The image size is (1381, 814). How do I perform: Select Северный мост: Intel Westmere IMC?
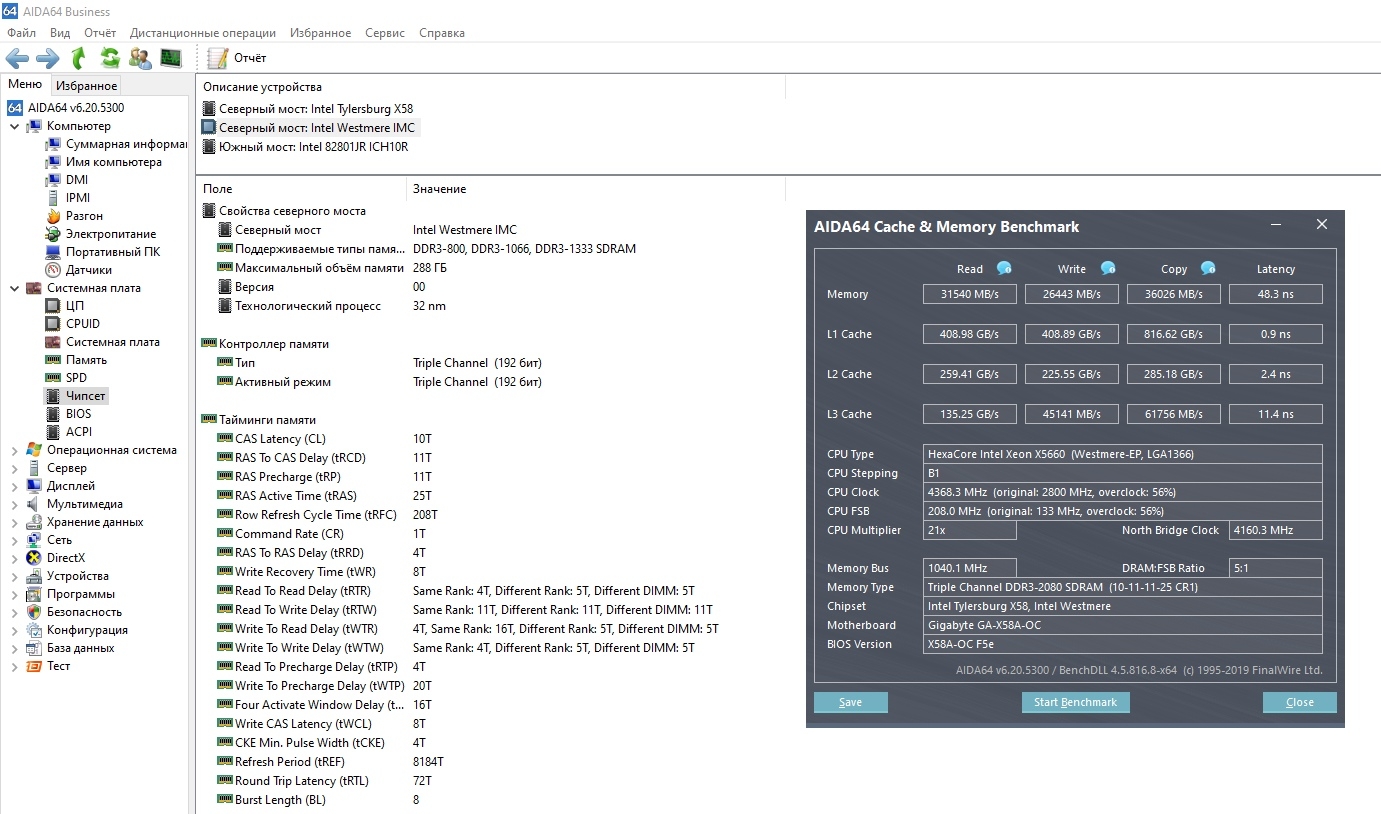tap(310, 128)
